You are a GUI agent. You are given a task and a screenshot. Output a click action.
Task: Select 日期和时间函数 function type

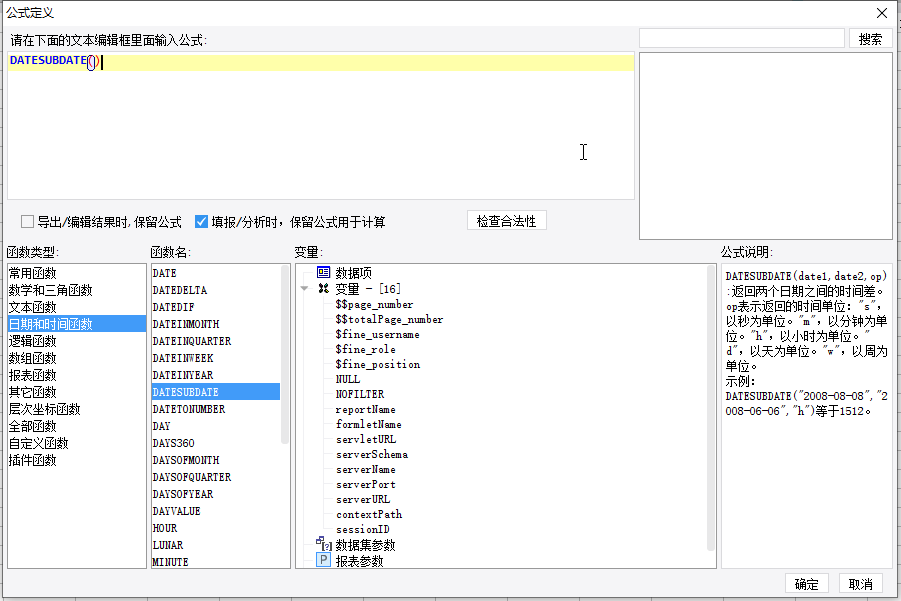coord(76,324)
